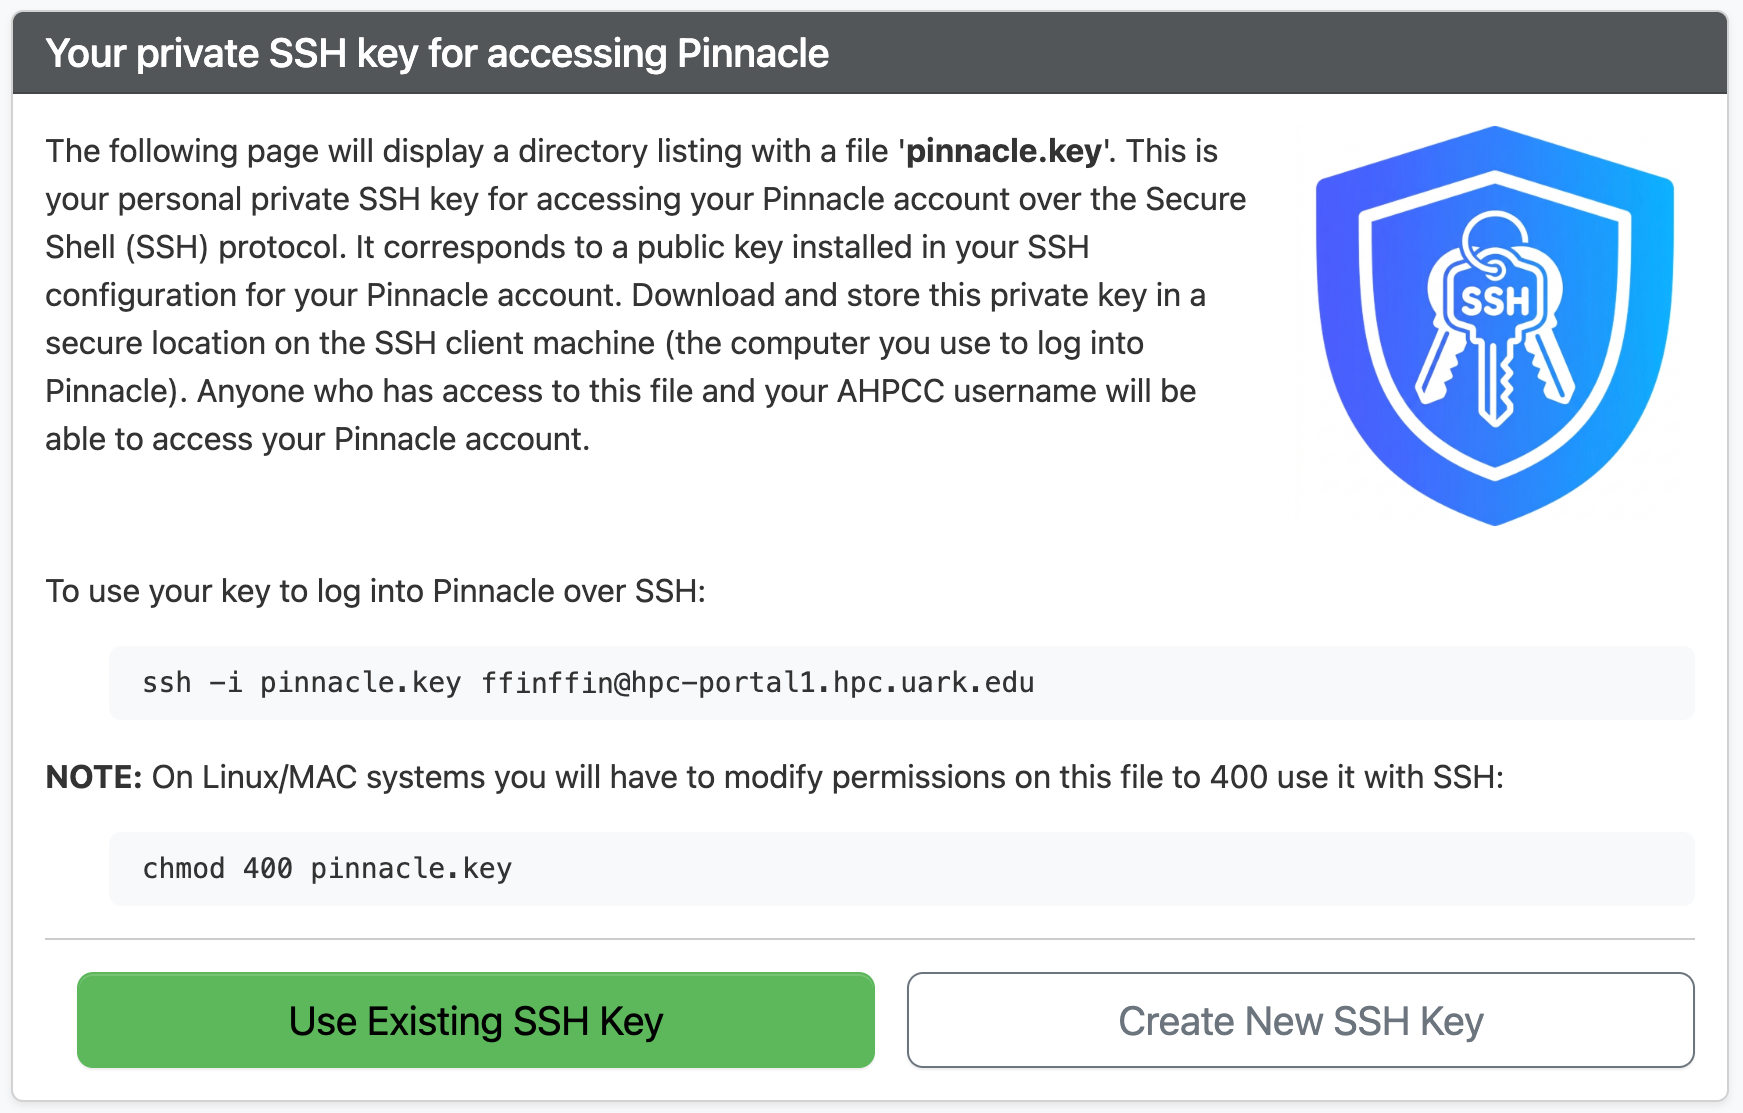Click pinnacle.key in the ssh command
The width and height of the screenshot is (1743, 1113).
tap(360, 683)
